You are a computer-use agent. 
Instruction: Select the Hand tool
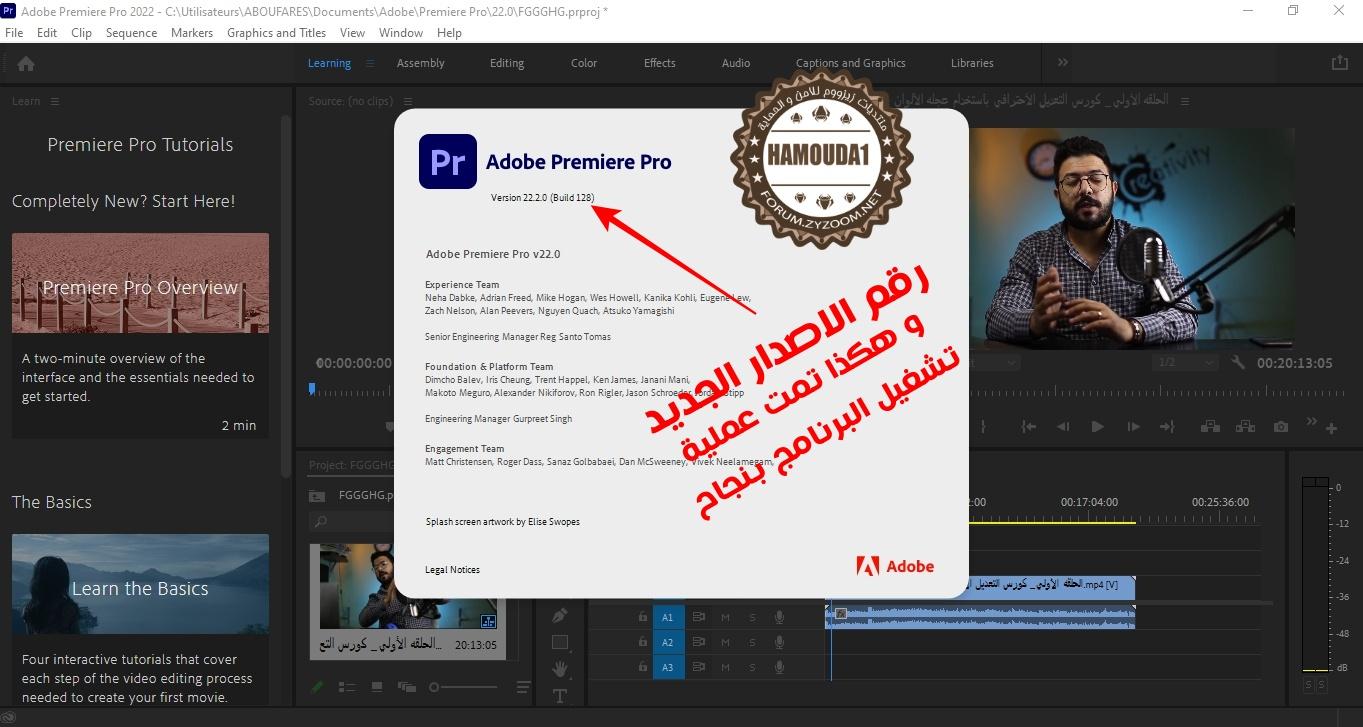pyautogui.click(x=560, y=668)
